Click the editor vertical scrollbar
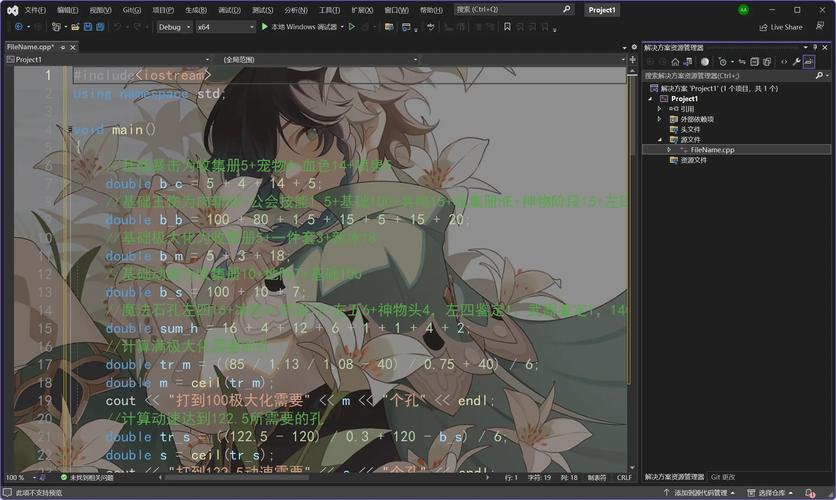The image size is (836, 500). pyautogui.click(x=632, y=267)
